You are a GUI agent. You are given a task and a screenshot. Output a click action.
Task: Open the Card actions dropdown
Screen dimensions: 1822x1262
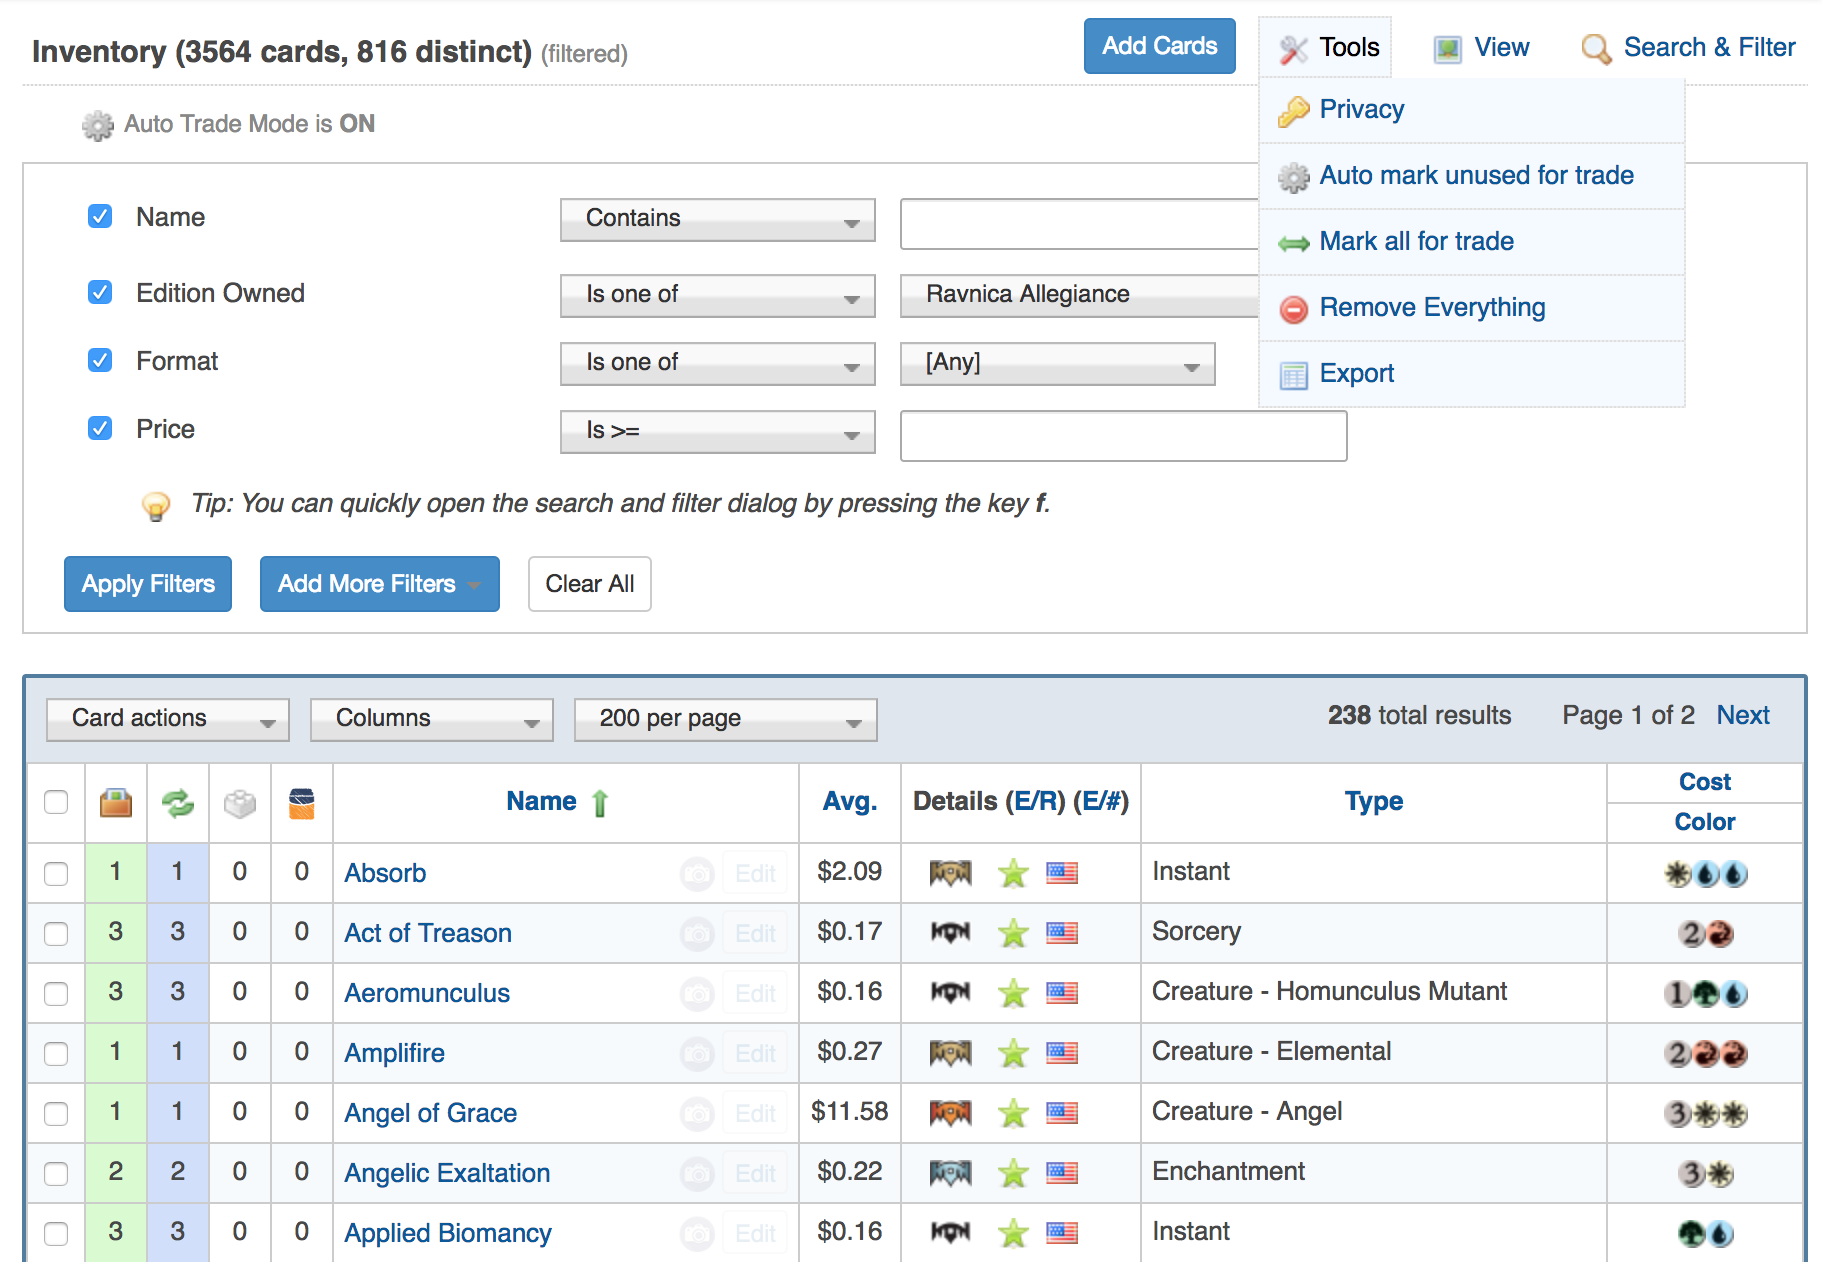[x=168, y=719]
